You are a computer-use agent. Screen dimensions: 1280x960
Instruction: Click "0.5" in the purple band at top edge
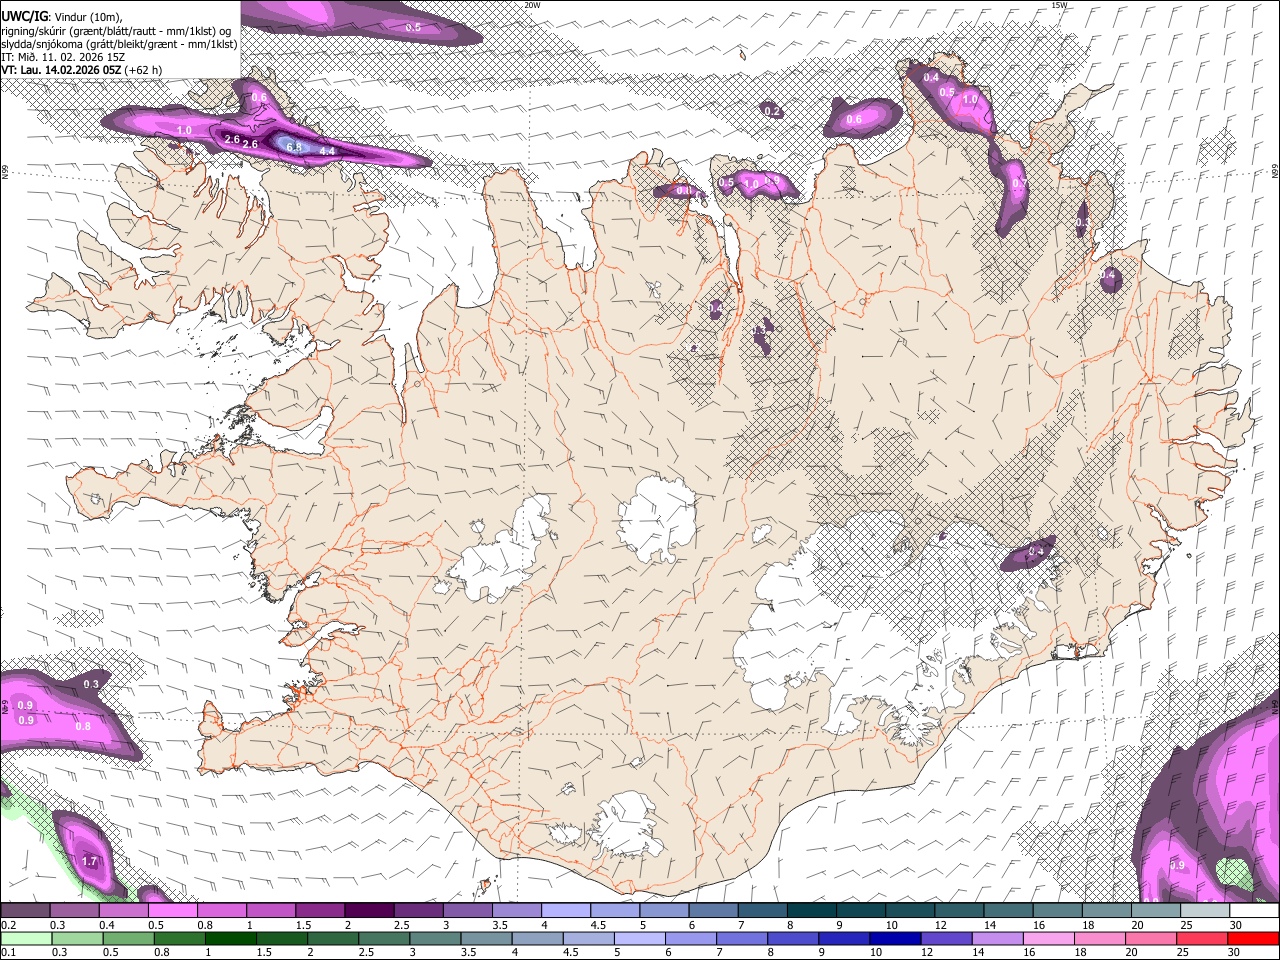point(413,28)
